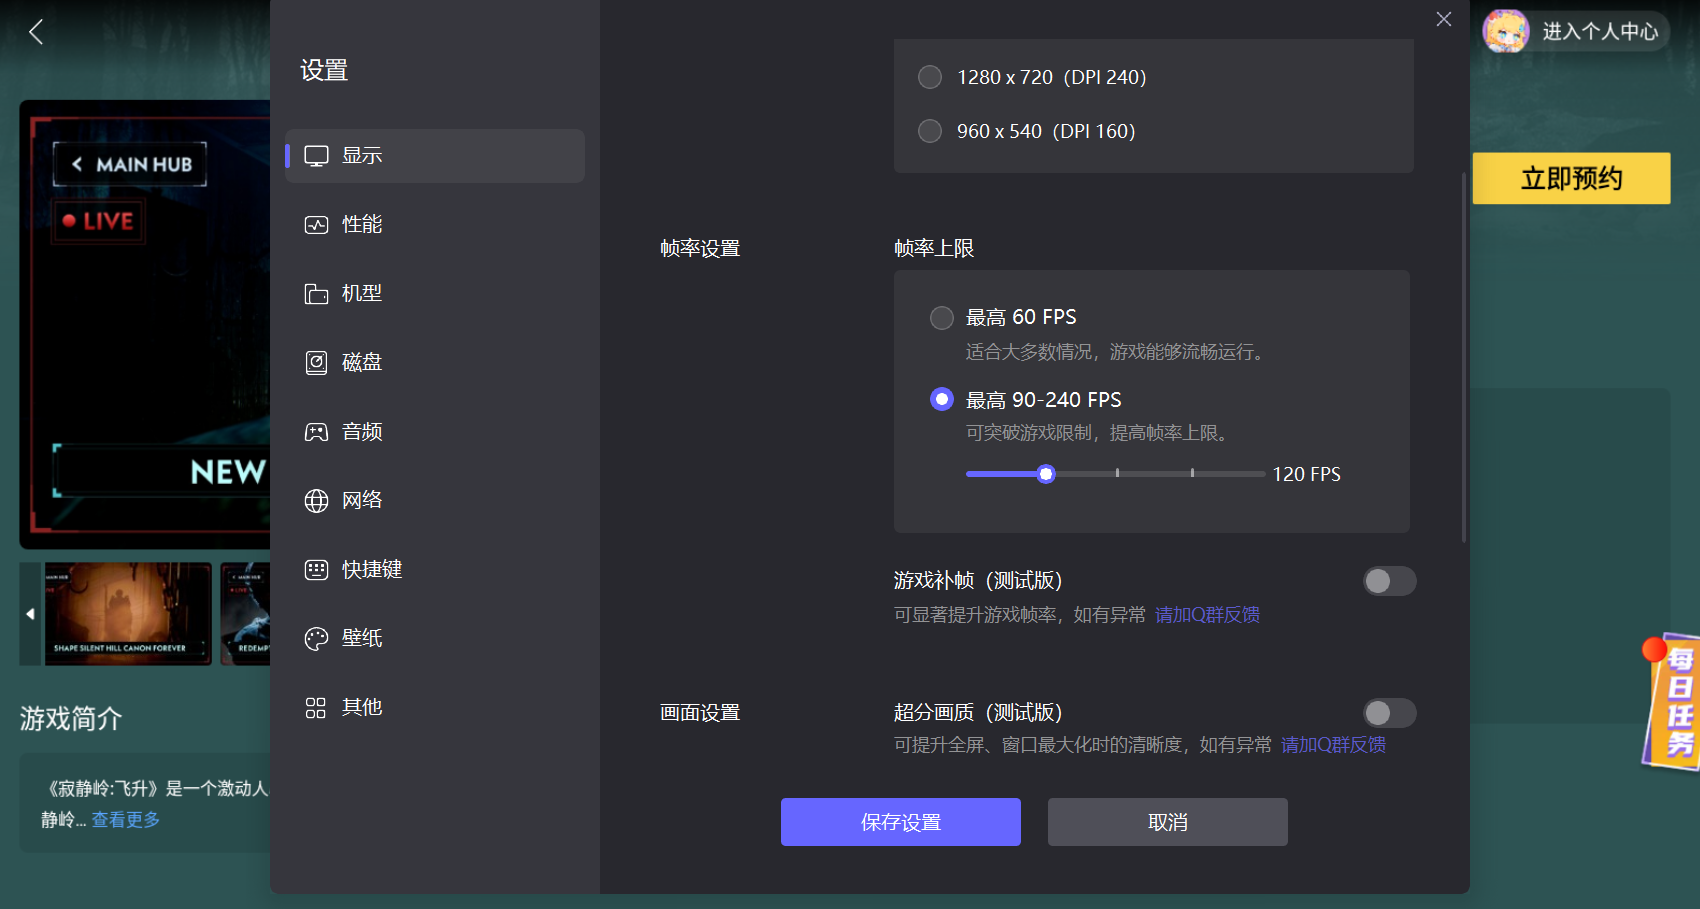Click the 120 FPS value label

pyautogui.click(x=1306, y=474)
